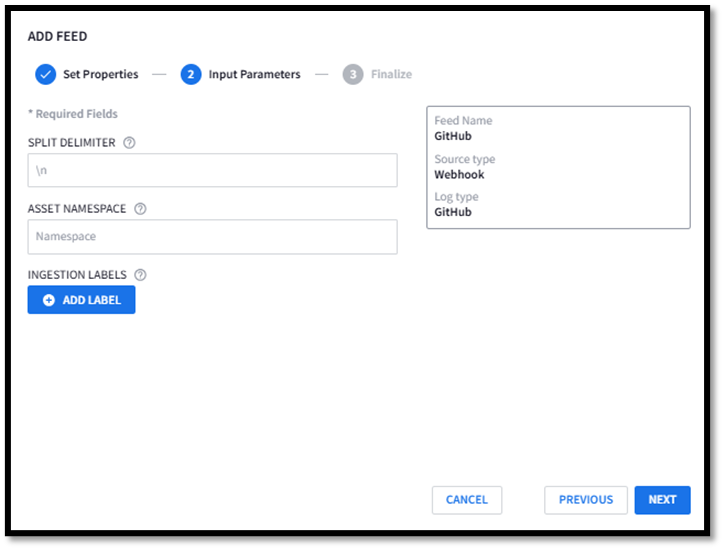Go to the Set Properties step
Screen dimensions: 723x549
(101, 74)
